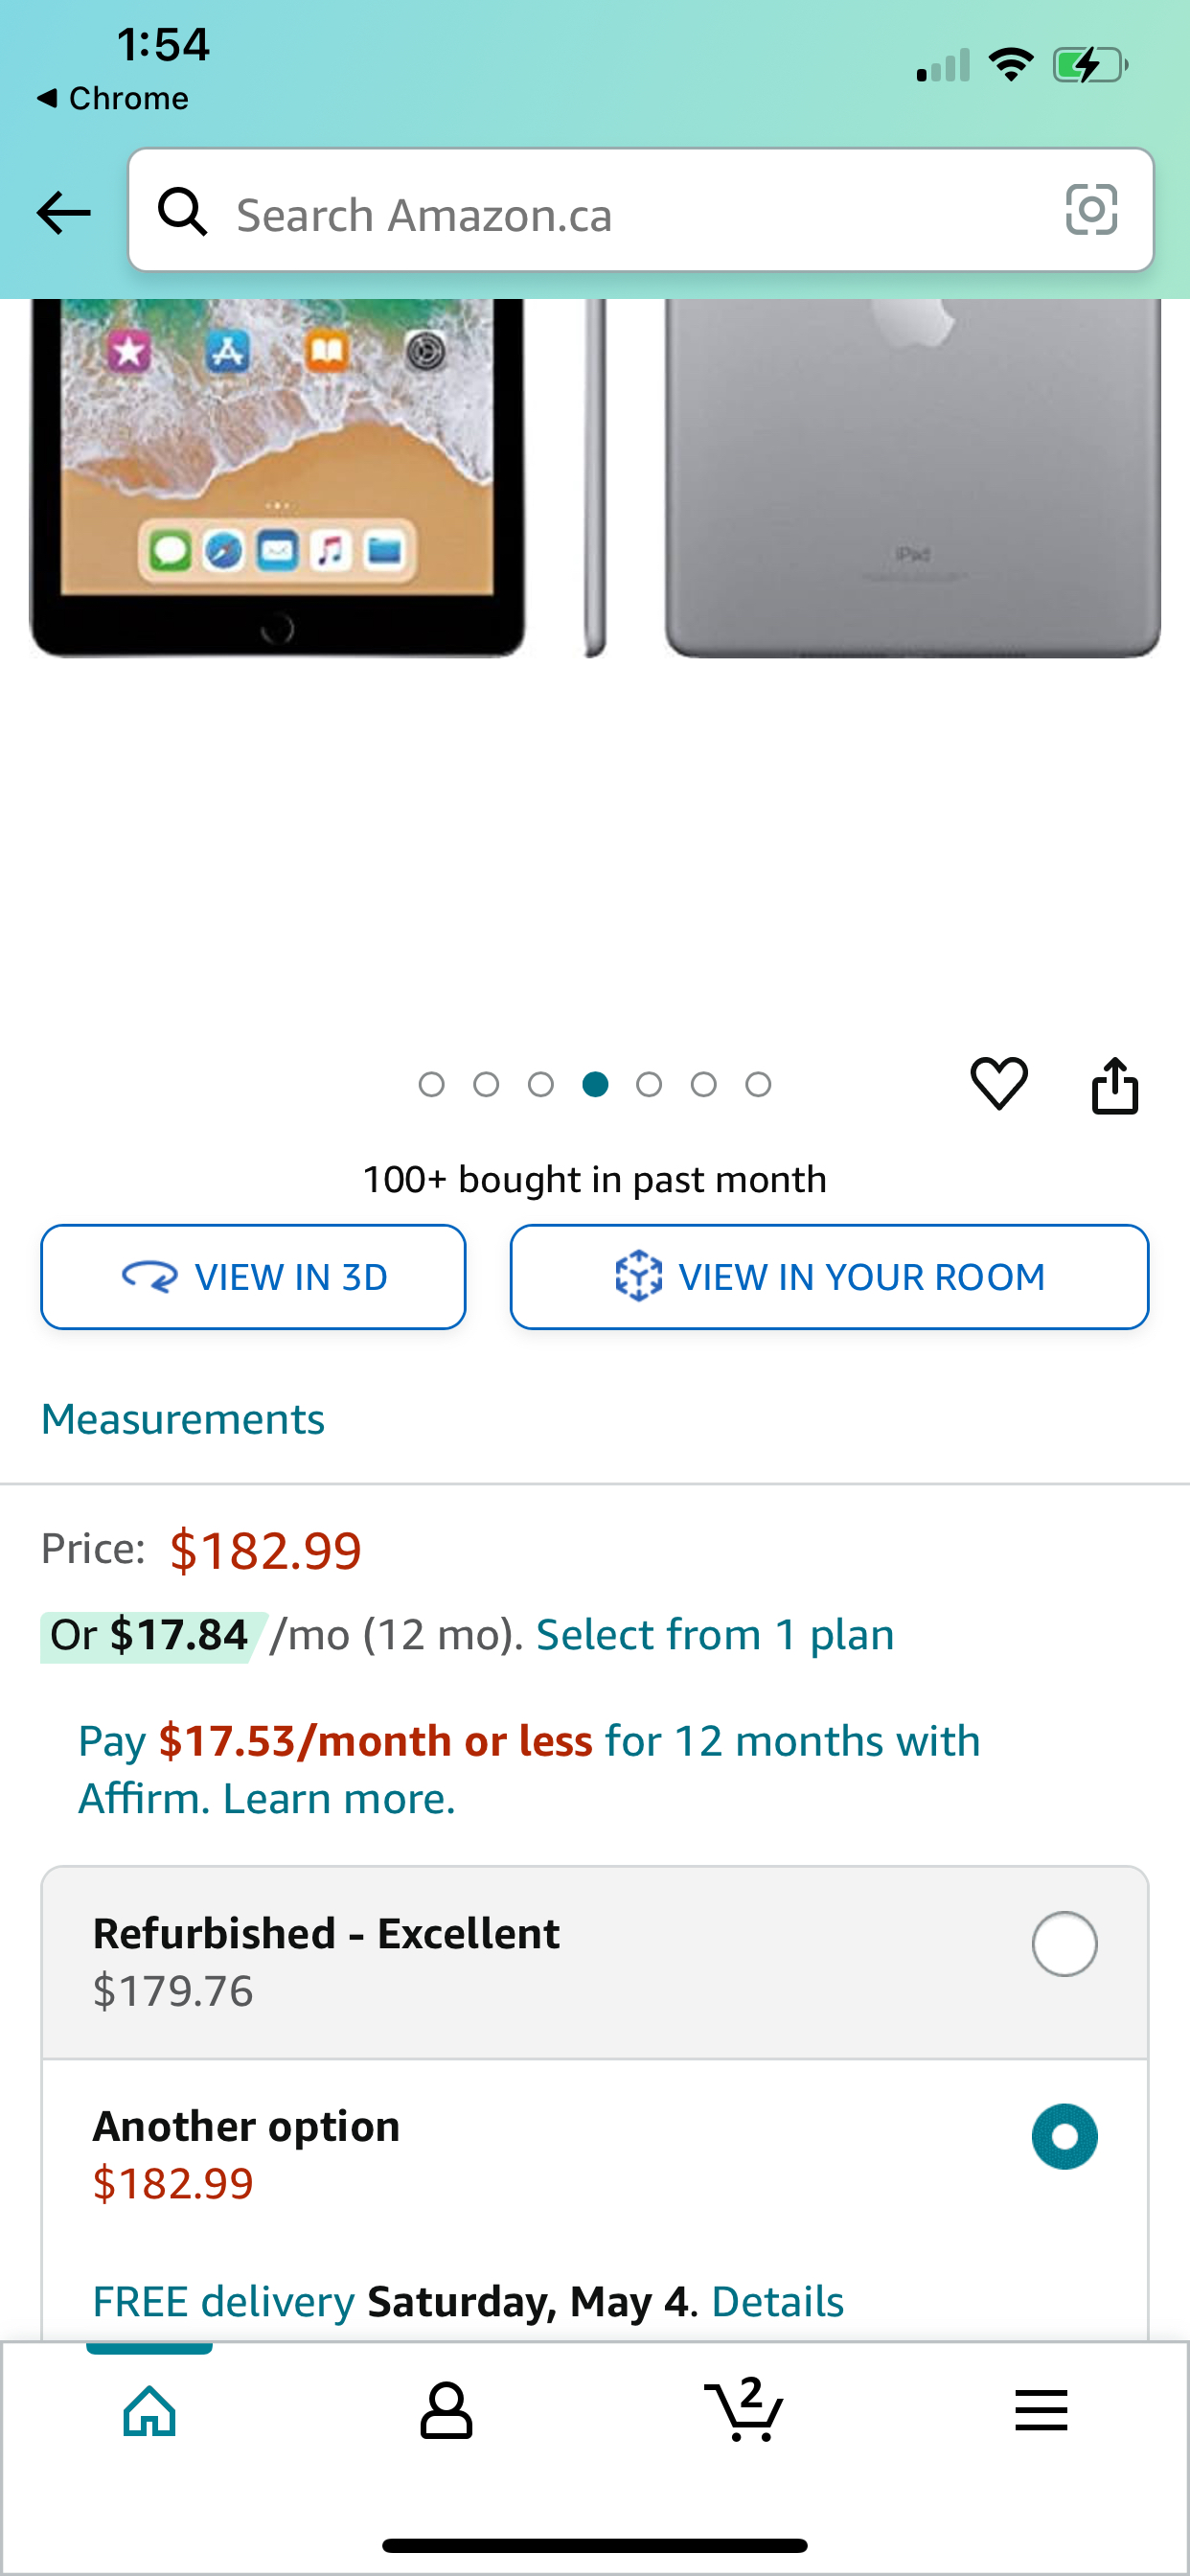Viewport: 1190px width, 2576px height.
Task: Open Select from 1 plan
Action: (715, 1635)
